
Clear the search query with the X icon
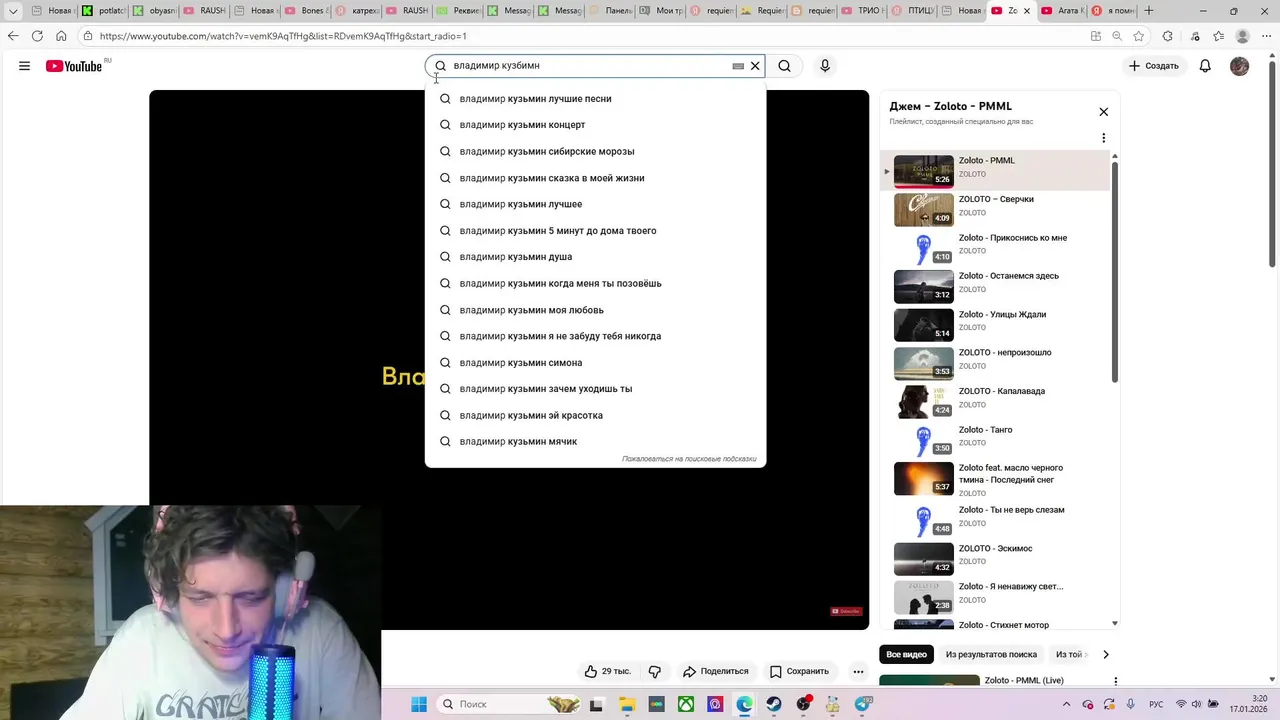click(755, 66)
